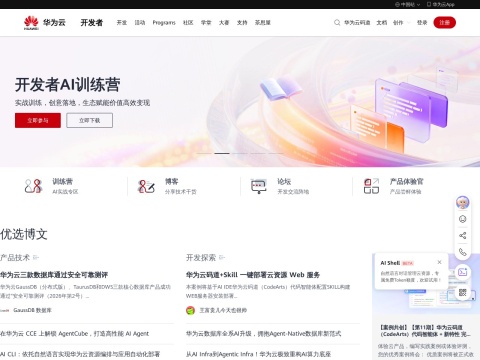Open the 产品体验官 entry label
Screen dimensions: 480x360
(x=406, y=181)
